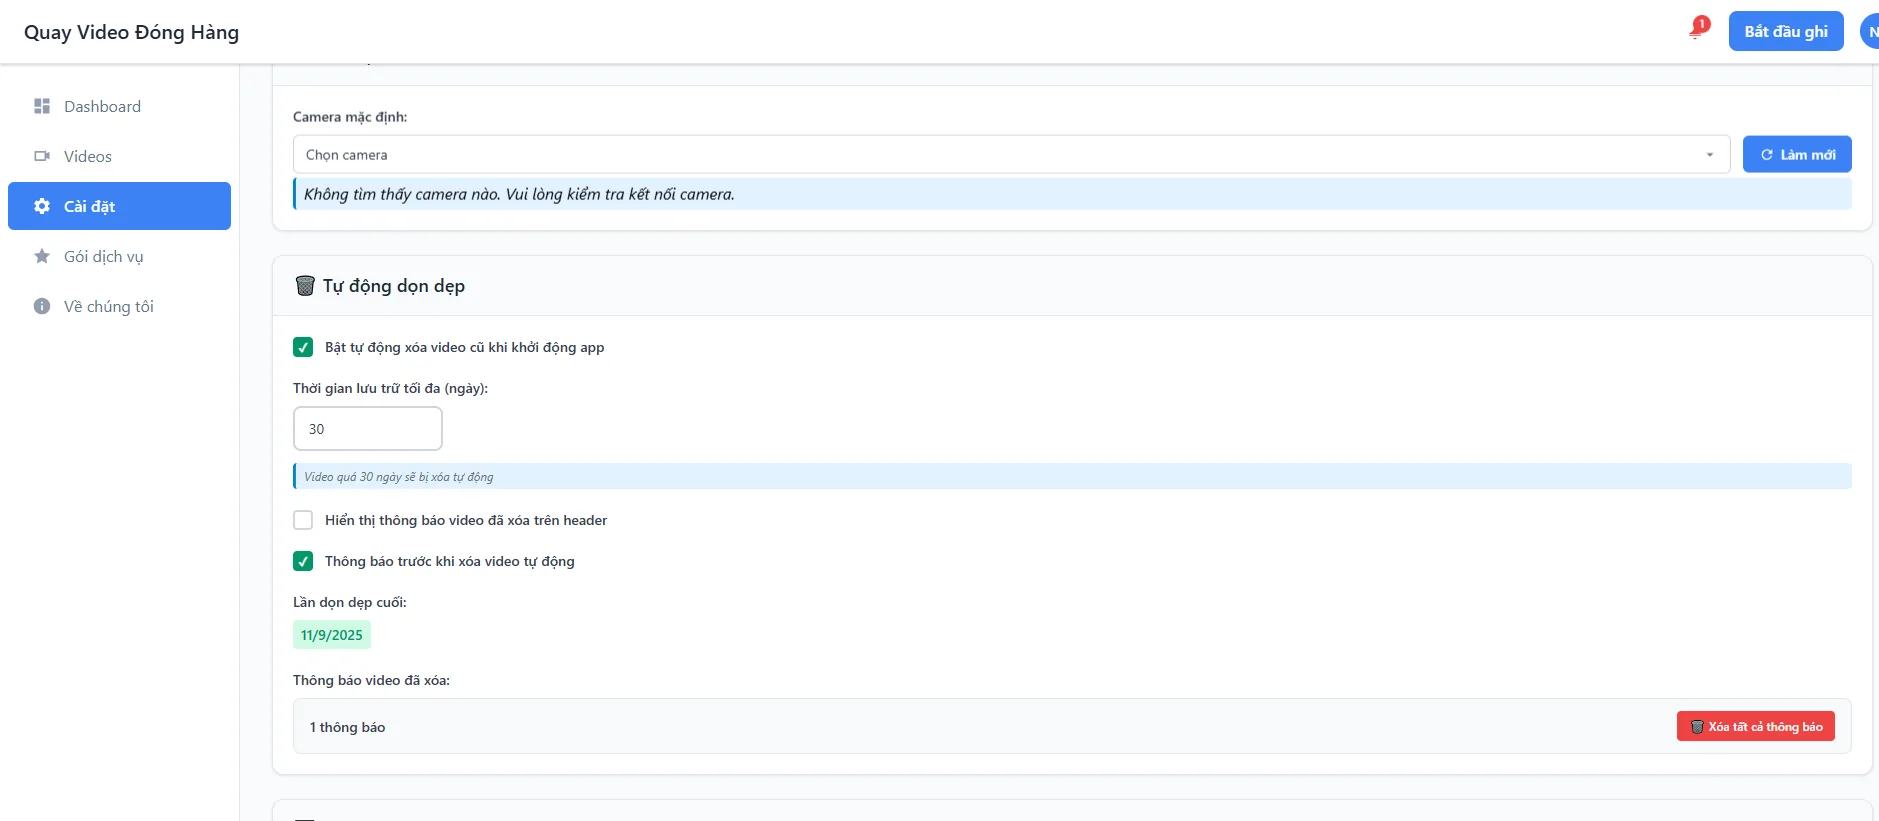Click the Bắt đầu ghi button
This screenshot has height=821, width=1879.
click(x=1786, y=31)
